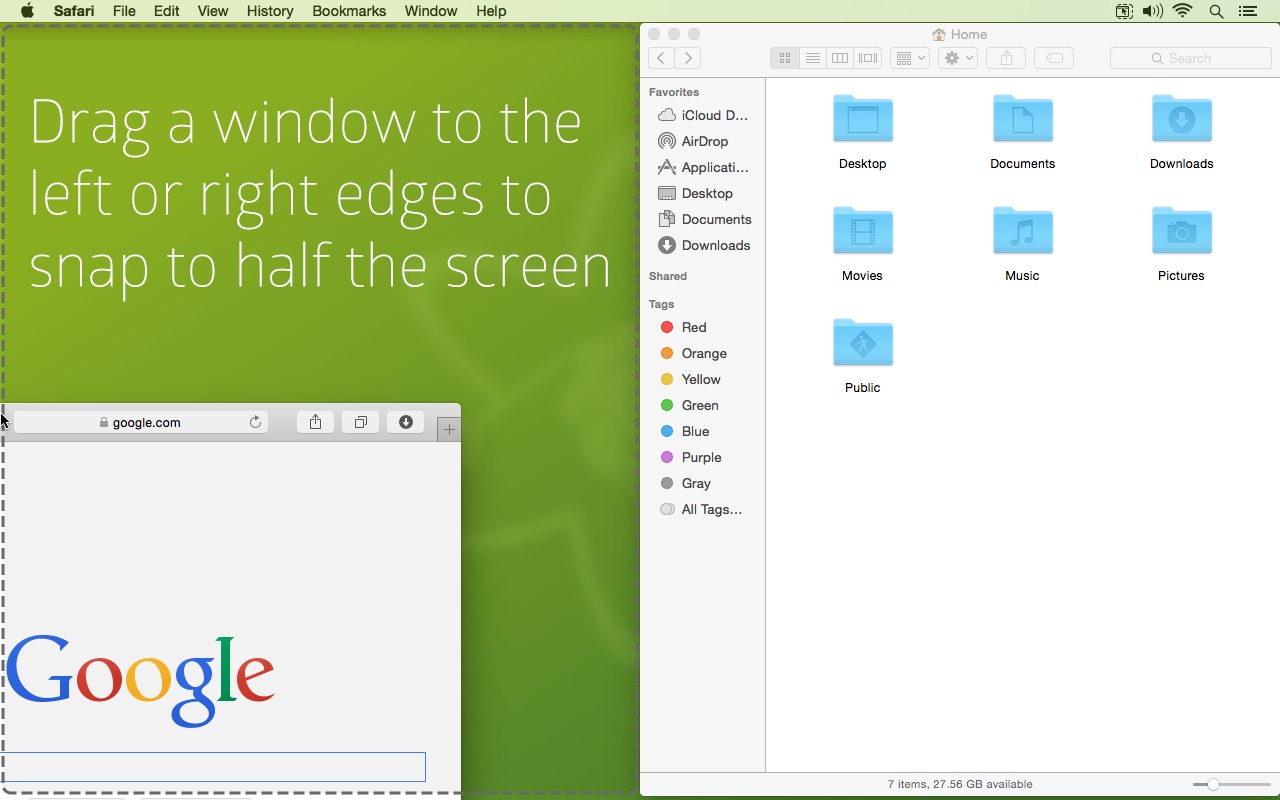This screenshot has height=800, width=1280.
Task: Switch Finder to column view
Action: click(840, 58)
